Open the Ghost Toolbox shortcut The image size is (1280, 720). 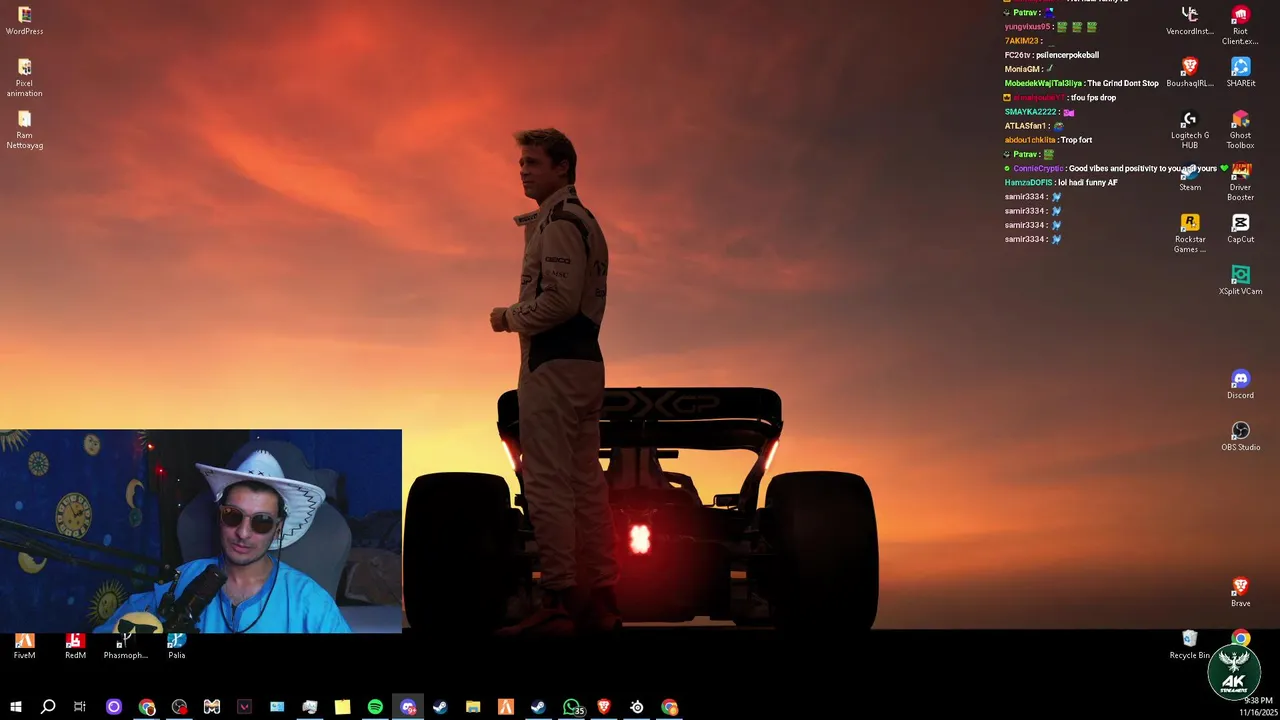coord(1240,130)
